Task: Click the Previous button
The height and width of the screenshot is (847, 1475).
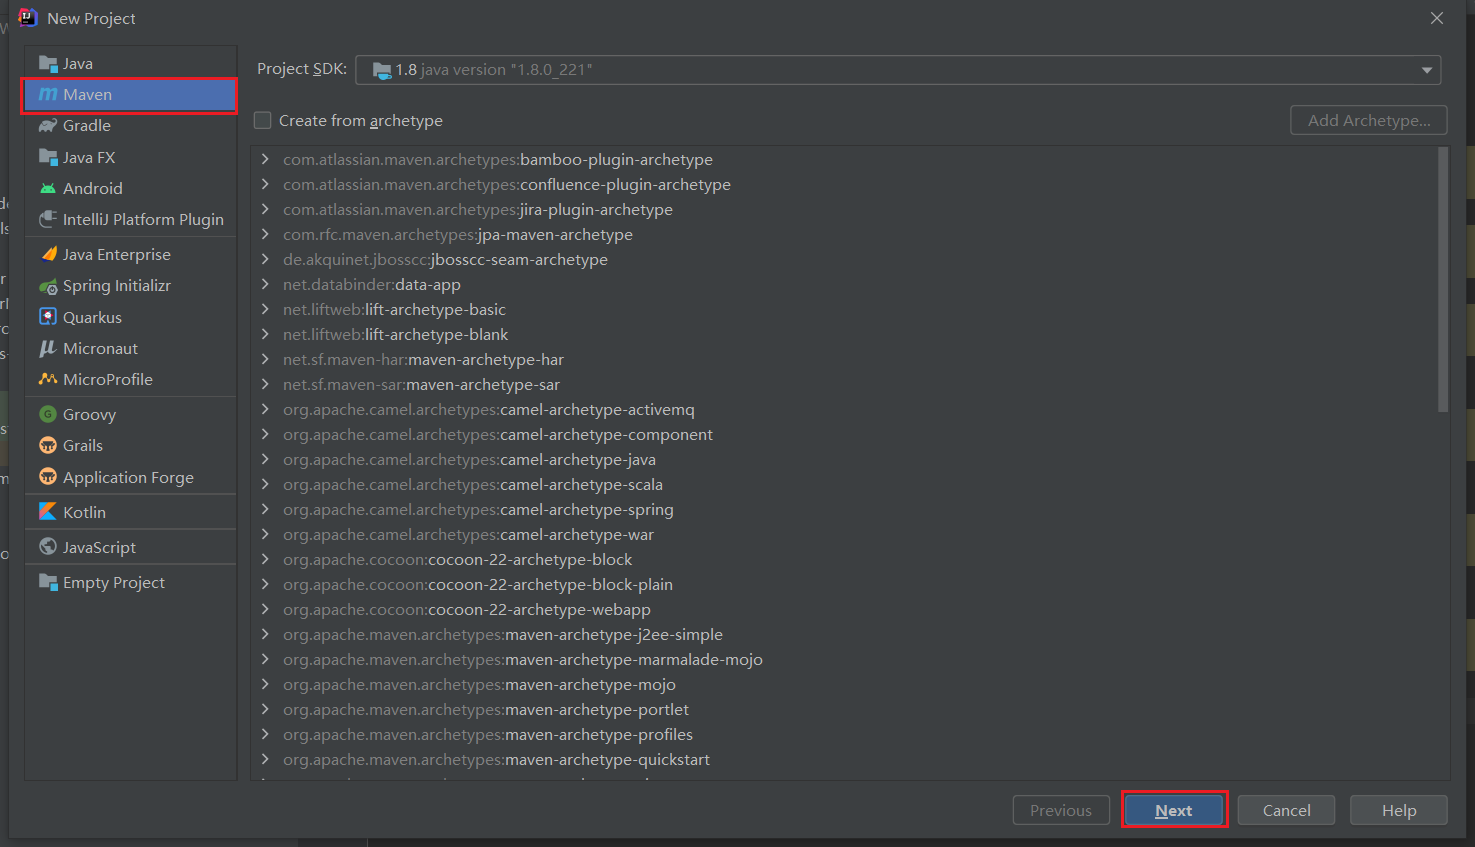Action: [x=1061, y=810]
